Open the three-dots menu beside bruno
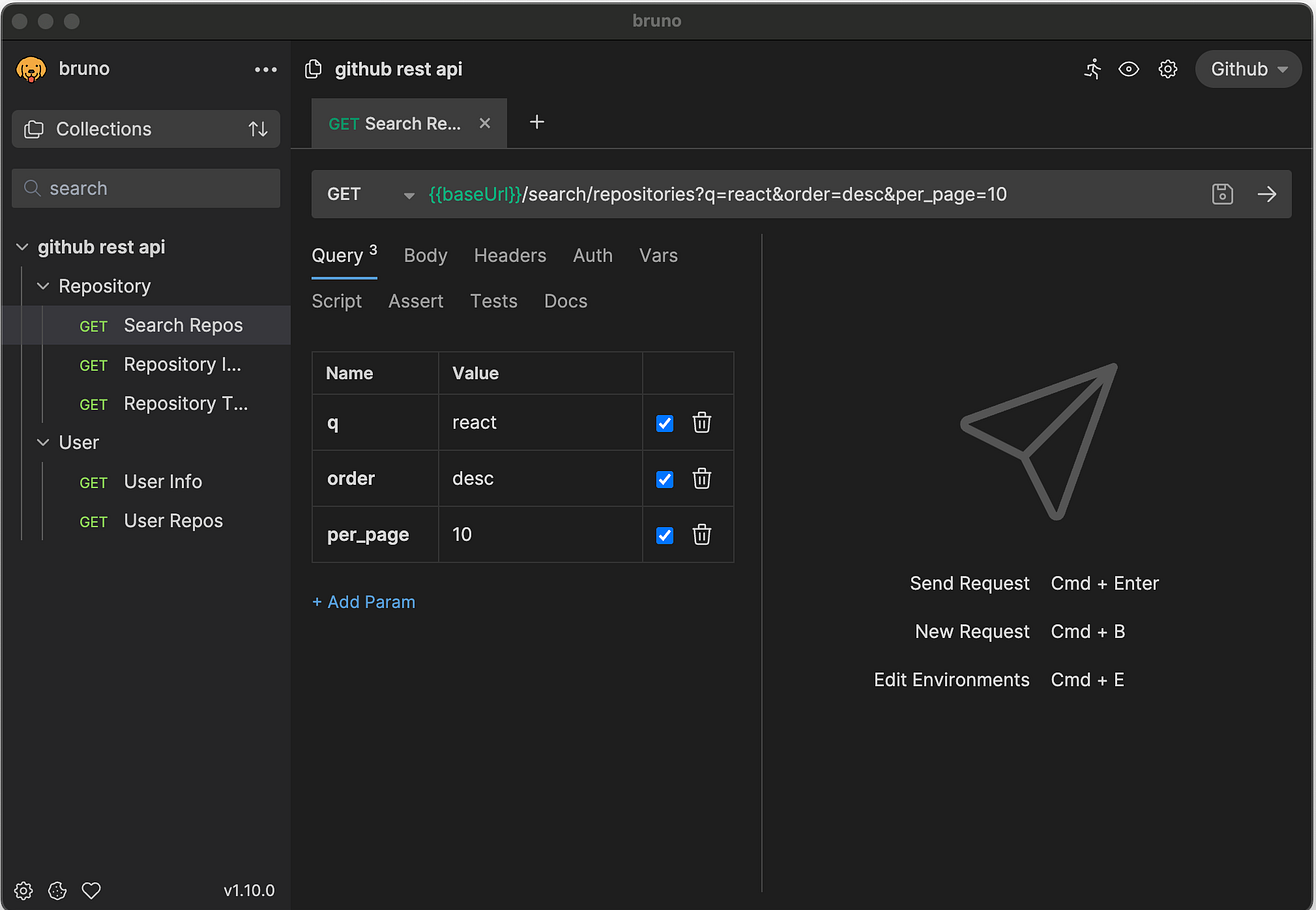 point(266,69)
